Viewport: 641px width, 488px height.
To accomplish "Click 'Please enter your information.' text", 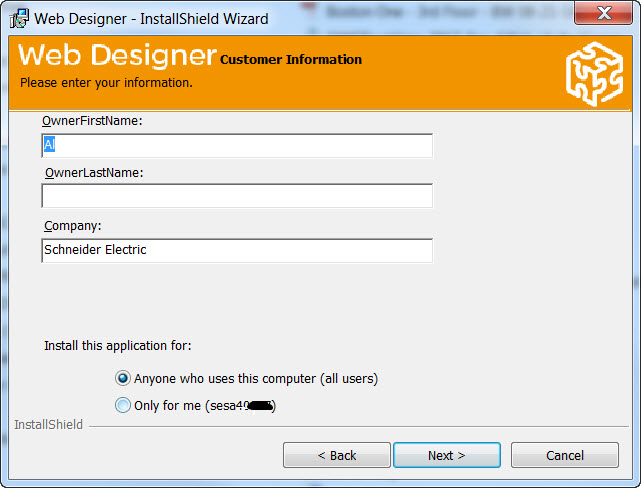I will tap(106, 83).
